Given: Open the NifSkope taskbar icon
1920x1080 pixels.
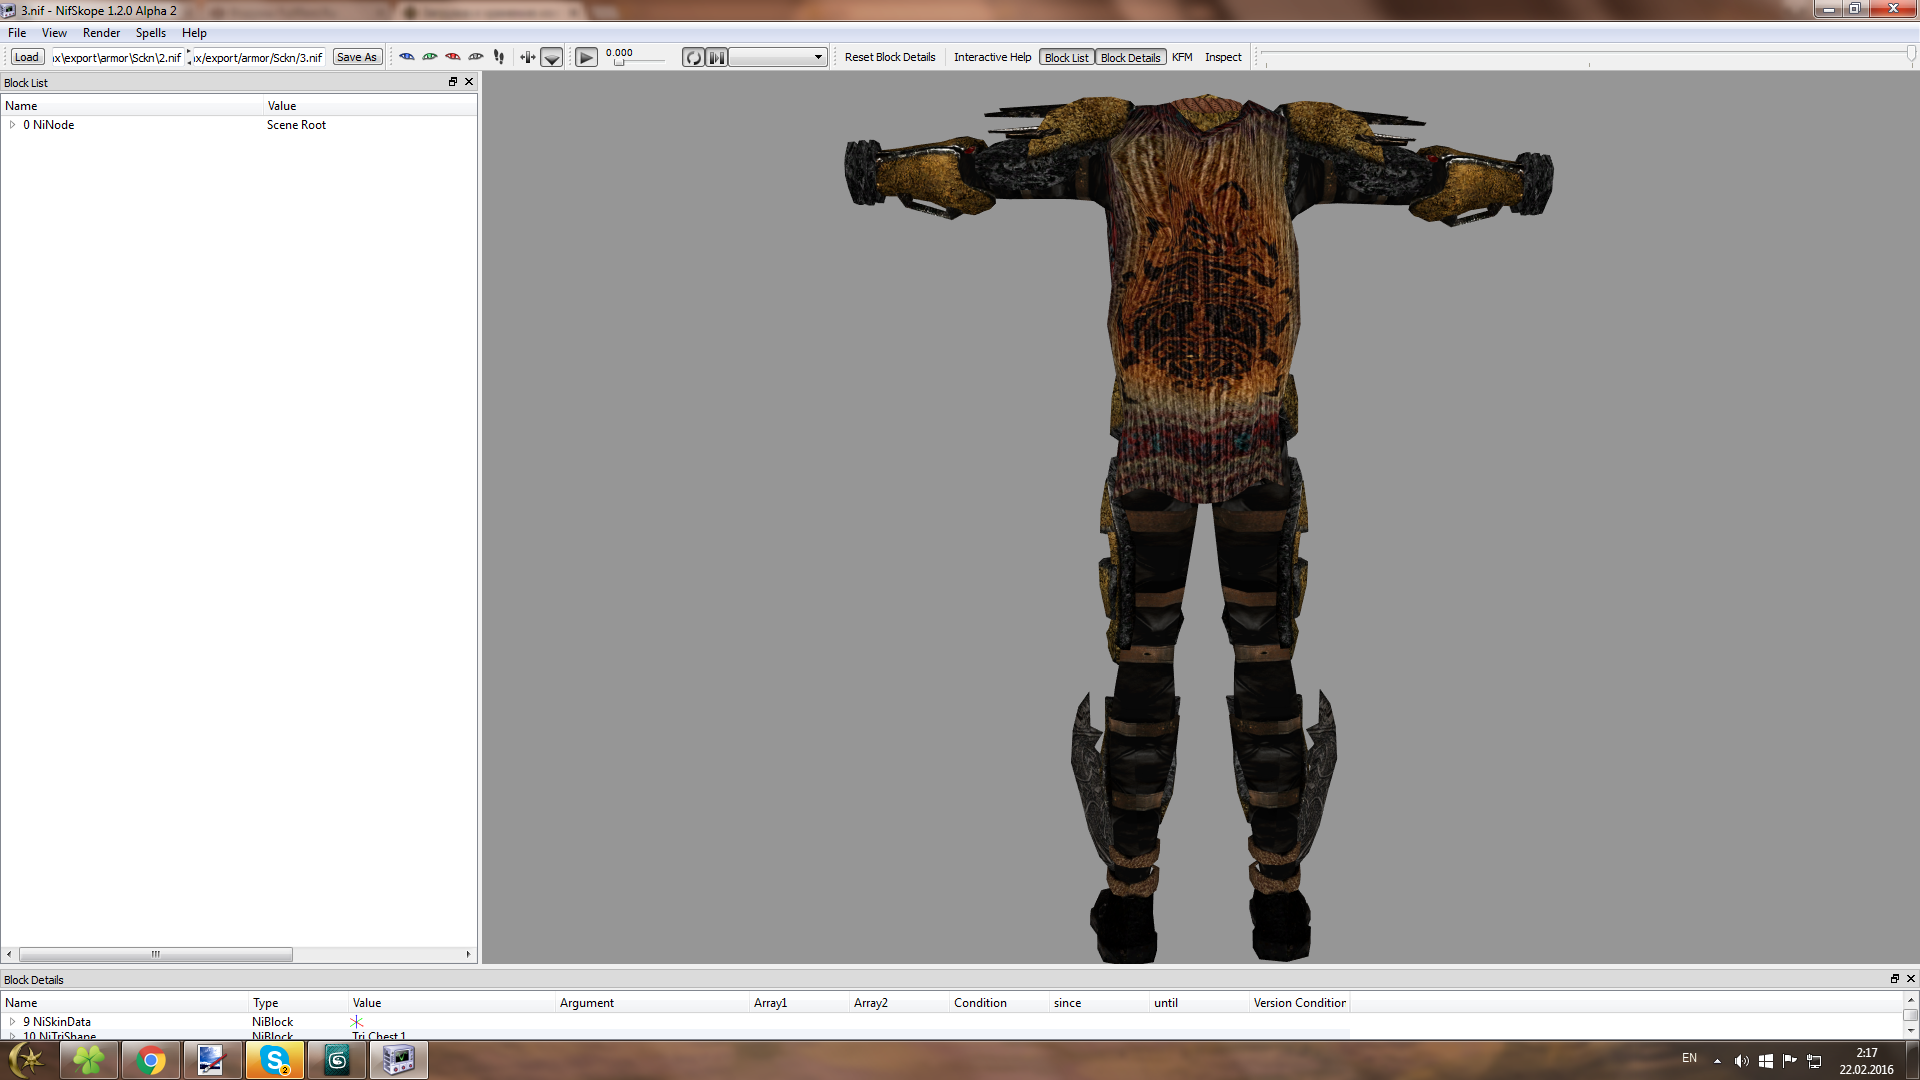Looking at the screenshot, I should click(399, 1060).
